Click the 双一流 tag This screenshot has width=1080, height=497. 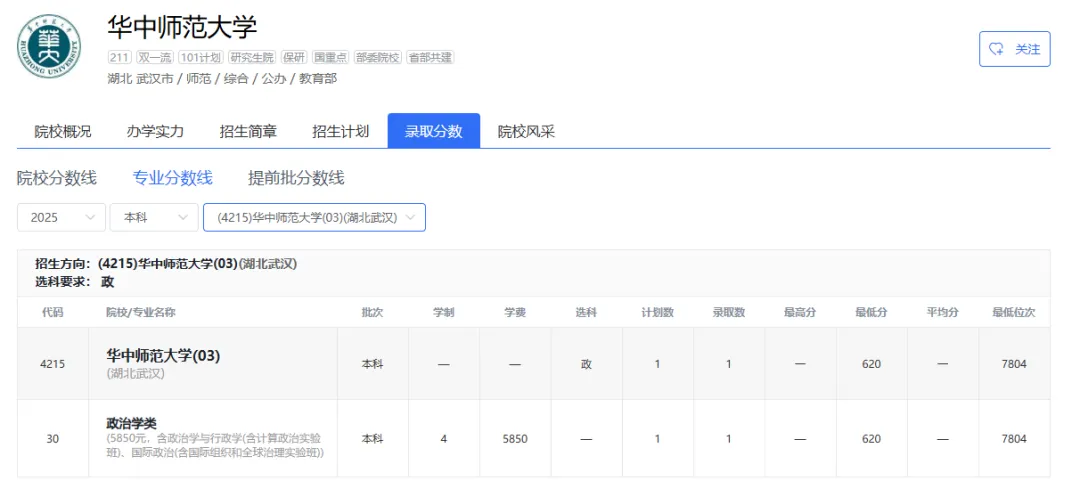click(154, 57)
